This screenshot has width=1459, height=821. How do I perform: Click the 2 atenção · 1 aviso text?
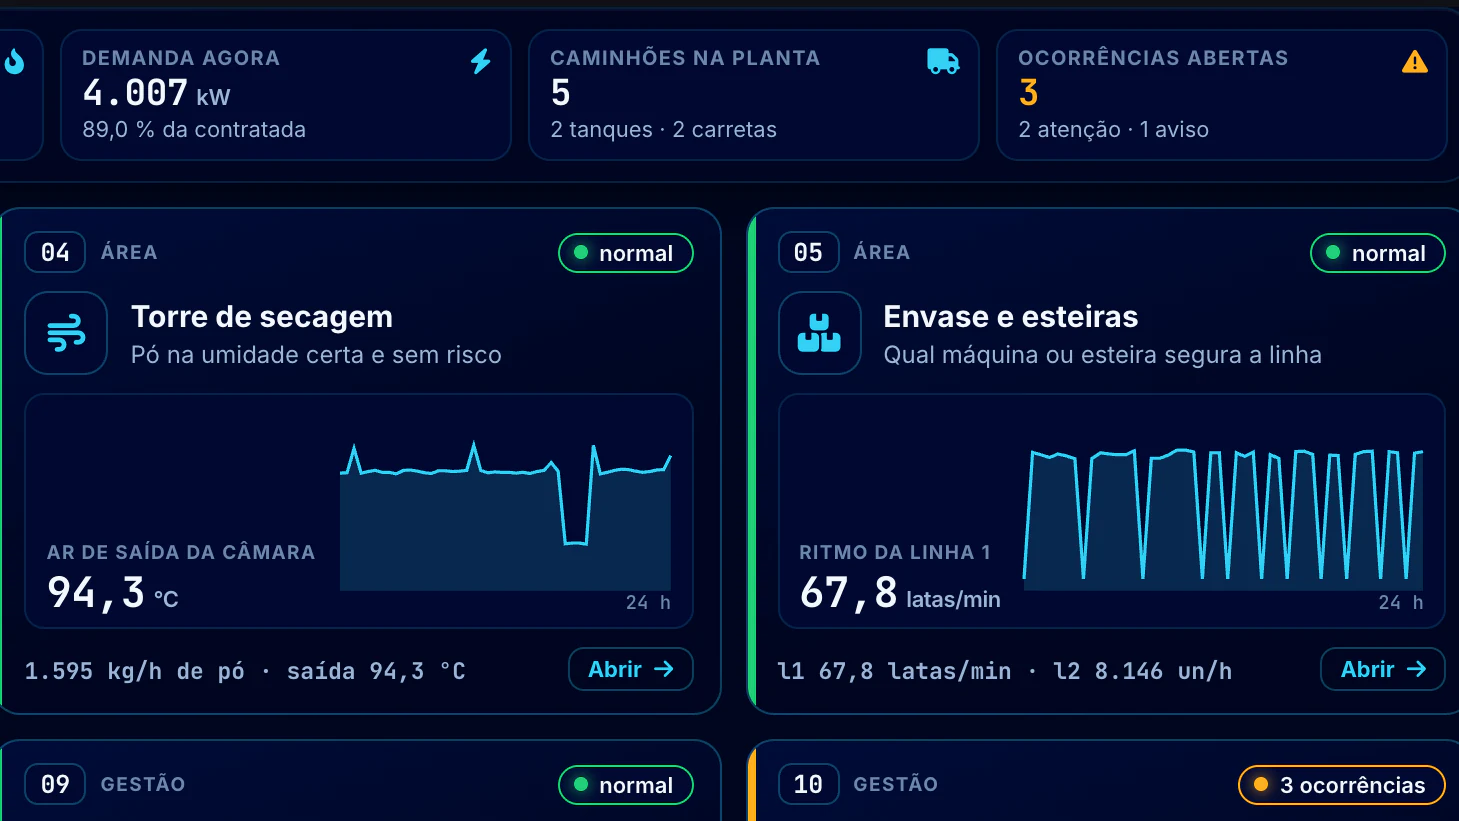1113,129
